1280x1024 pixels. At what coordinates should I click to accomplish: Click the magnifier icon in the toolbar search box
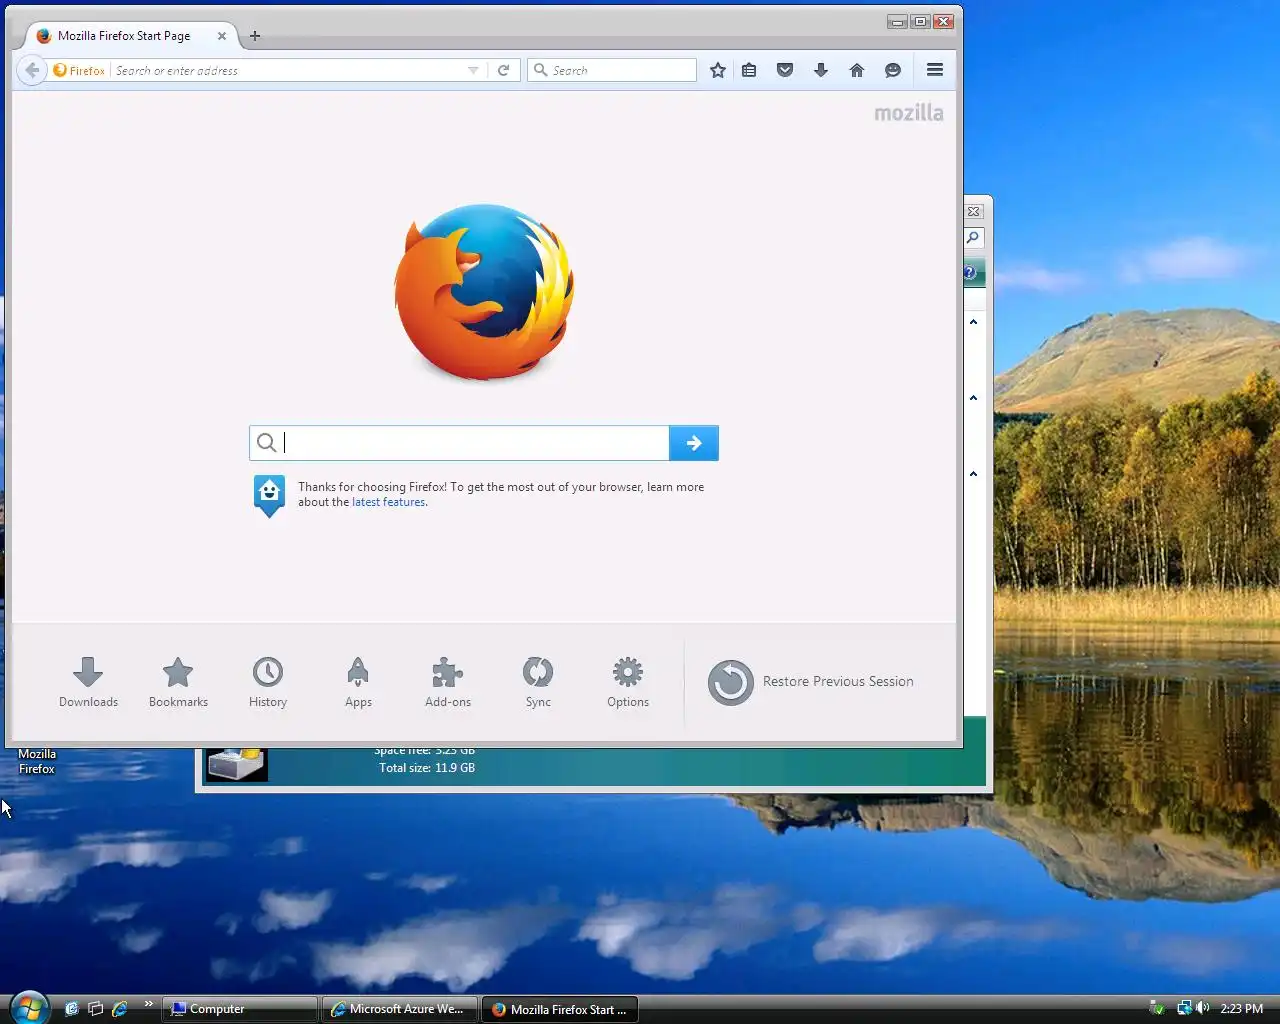coord(541,70)
